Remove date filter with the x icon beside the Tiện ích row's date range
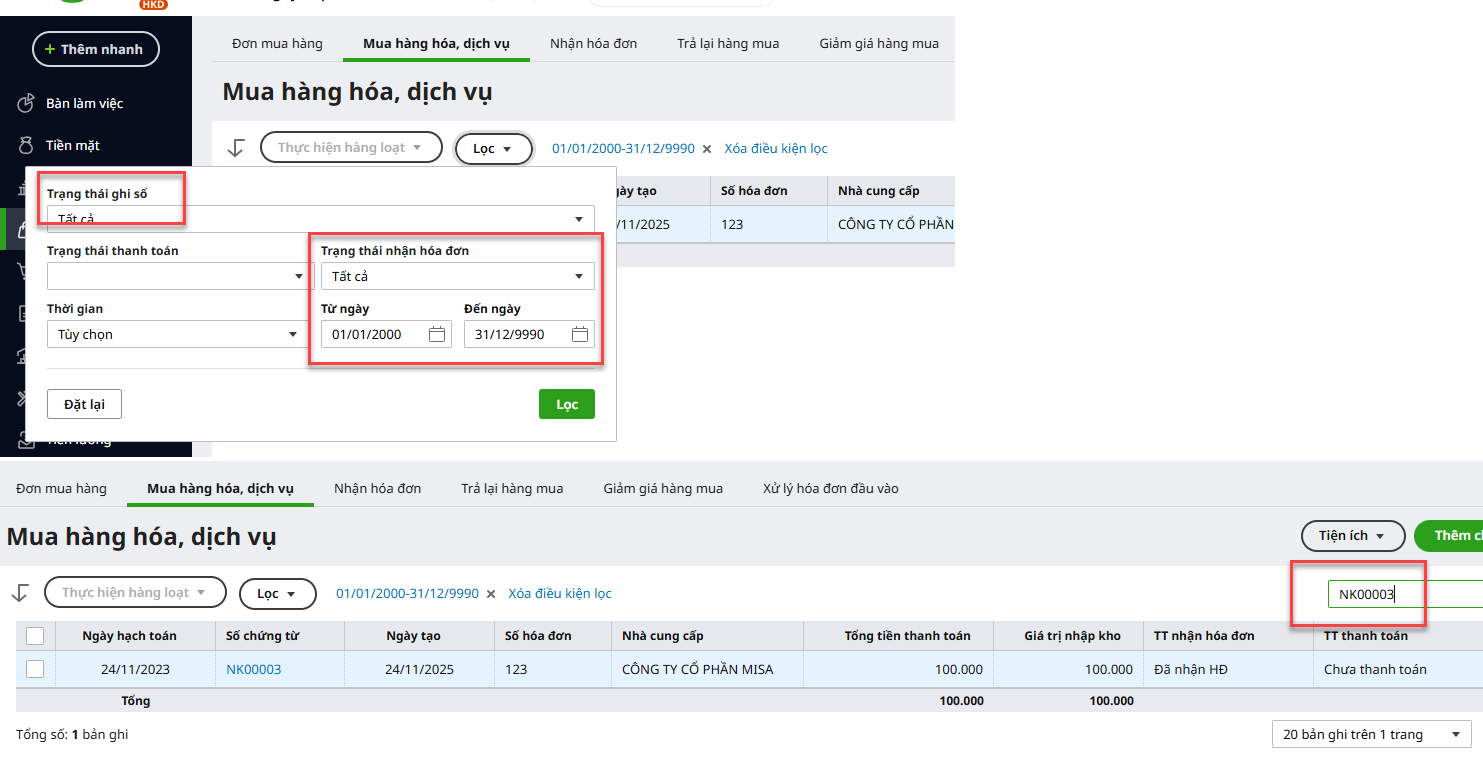 491,594
